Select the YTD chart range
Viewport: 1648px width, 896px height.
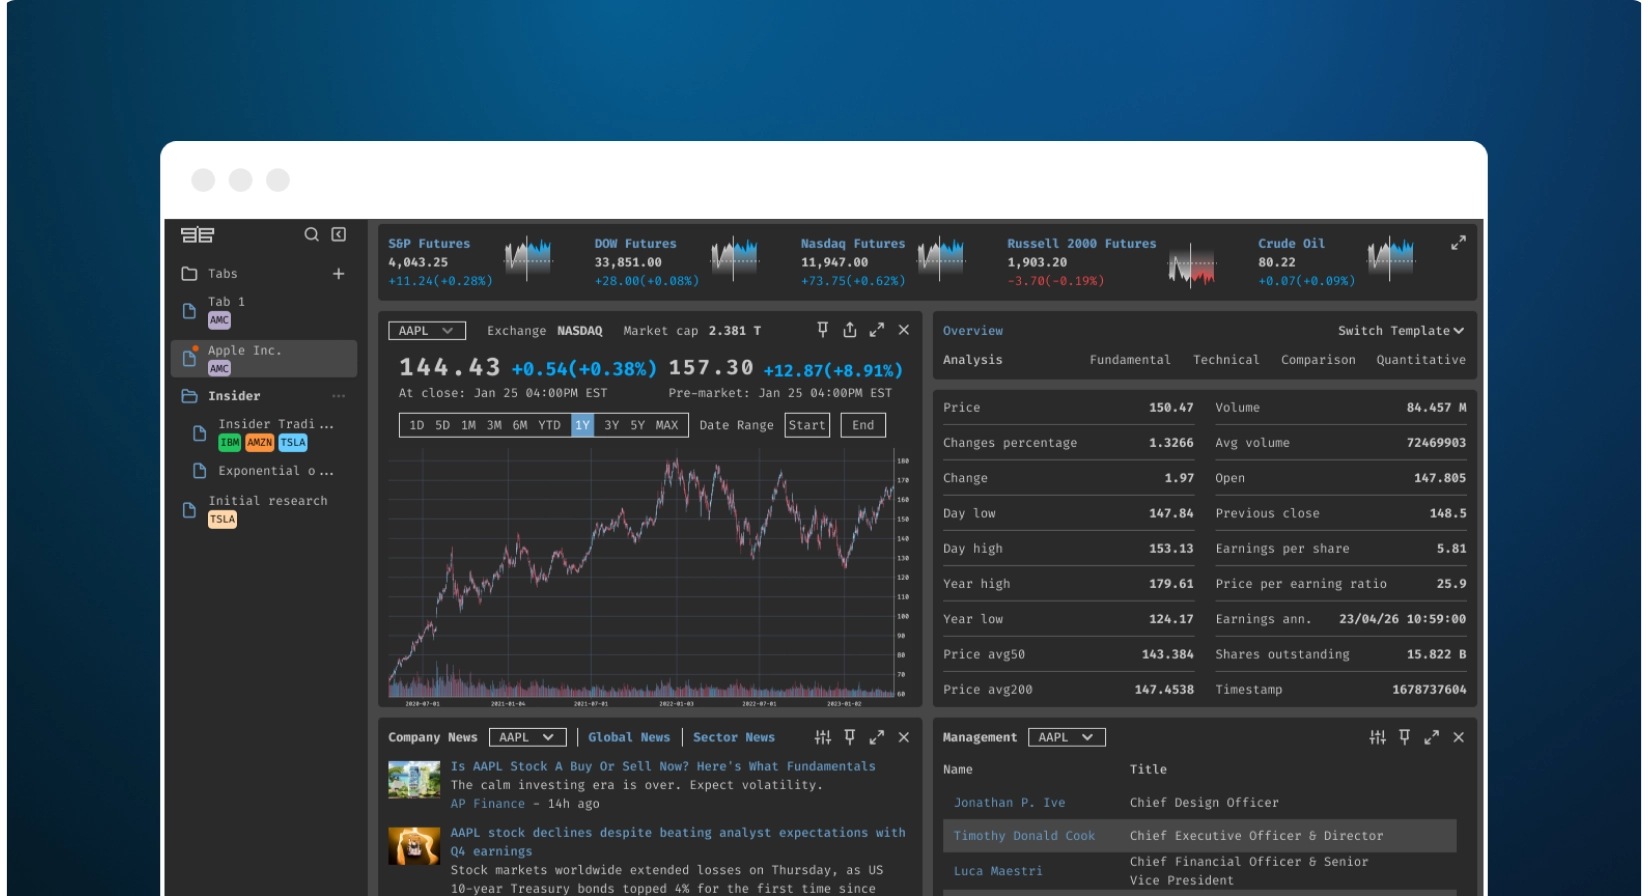(550, 425)
